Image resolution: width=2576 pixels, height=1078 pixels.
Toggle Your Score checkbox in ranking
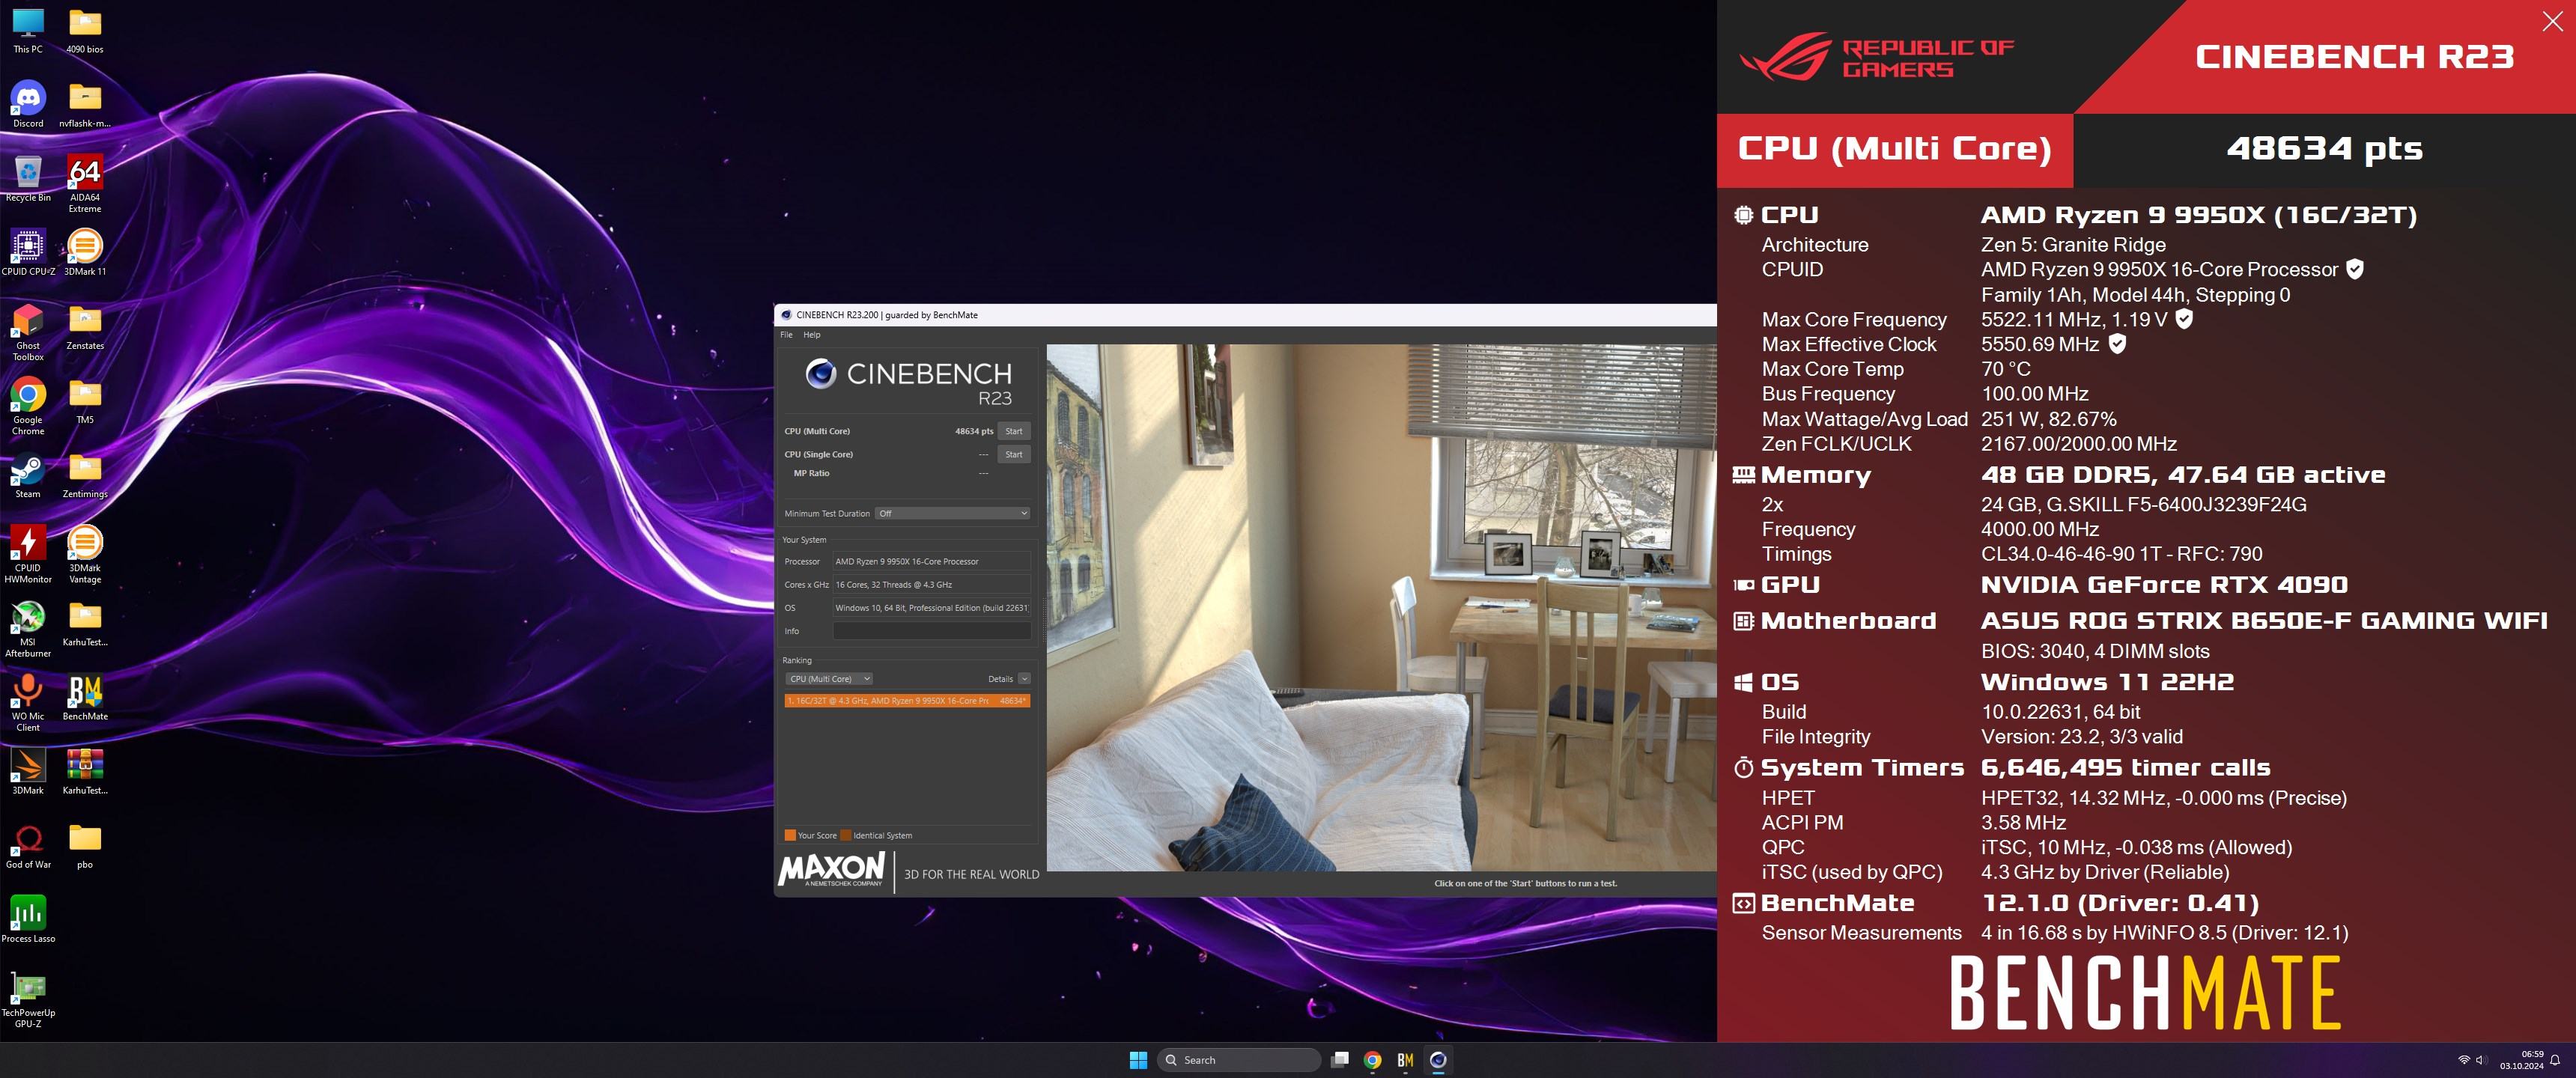790,835
